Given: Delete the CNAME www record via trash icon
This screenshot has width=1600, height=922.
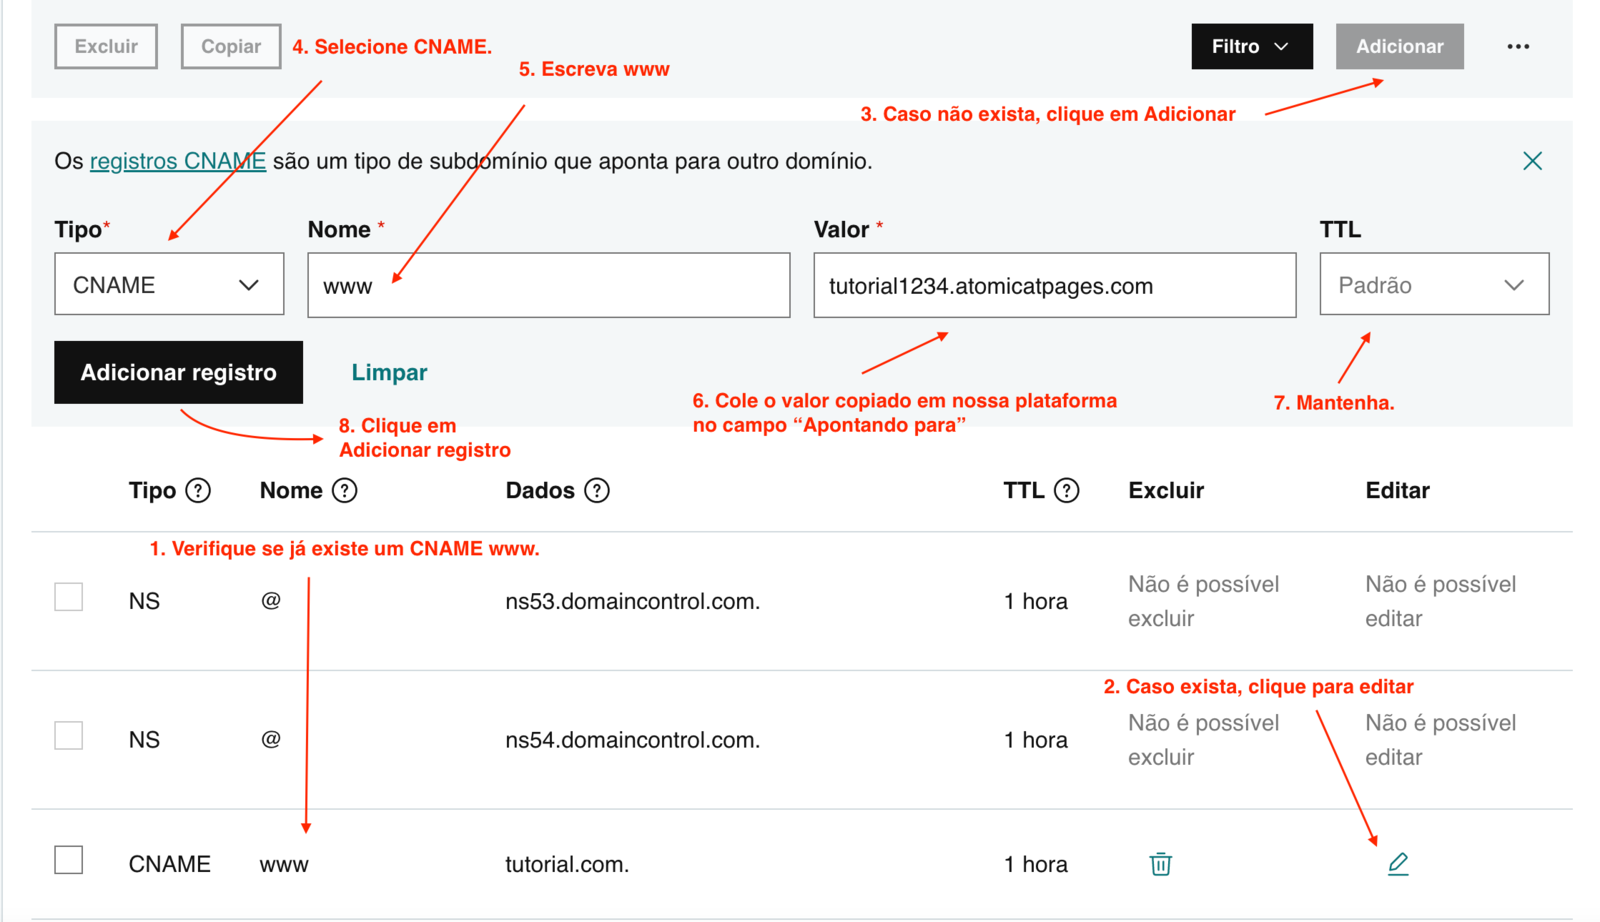Looking at the screenshot, I should coord(1160,864).
